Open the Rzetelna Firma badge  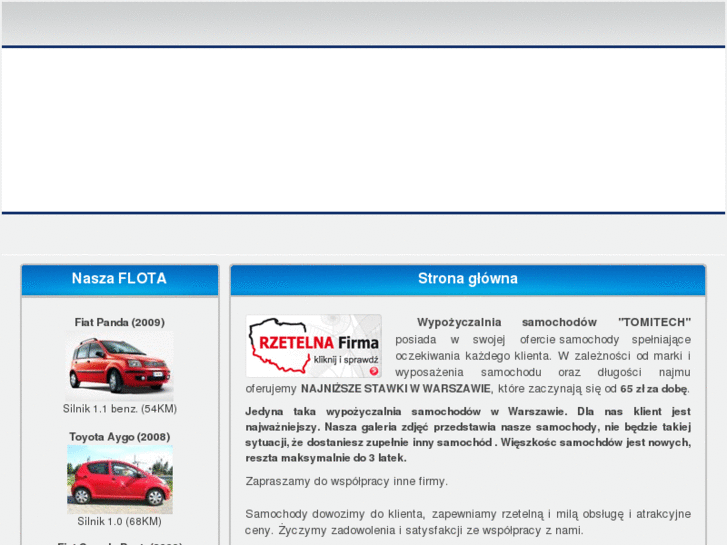pyautogui.click(x=313, y=346)
